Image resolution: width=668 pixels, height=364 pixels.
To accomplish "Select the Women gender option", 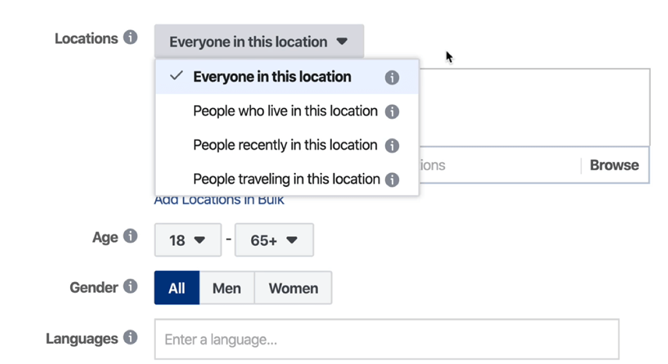I will tap(293, 288).
